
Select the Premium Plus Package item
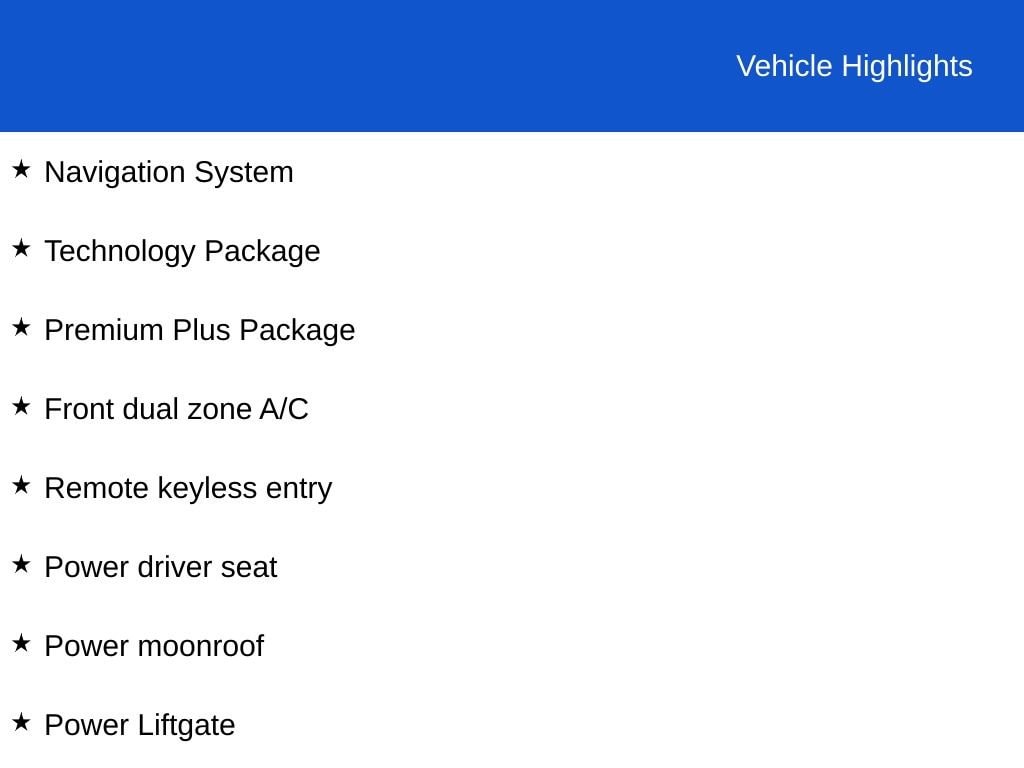[x=200, y=331]
